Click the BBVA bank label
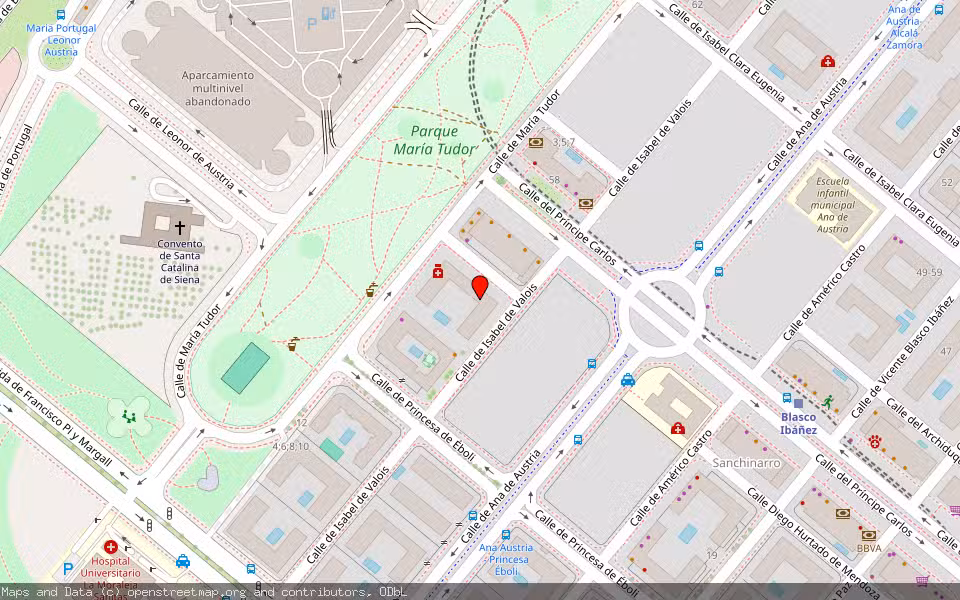This screenshot has height=600, width=960. (x=869, y=548)
